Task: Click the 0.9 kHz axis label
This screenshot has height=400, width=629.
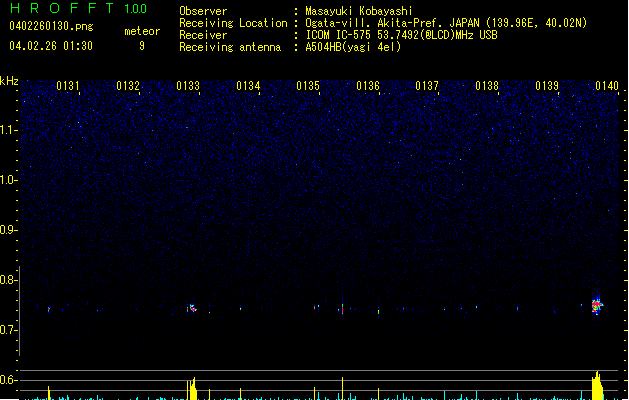Action: (8, 230)
